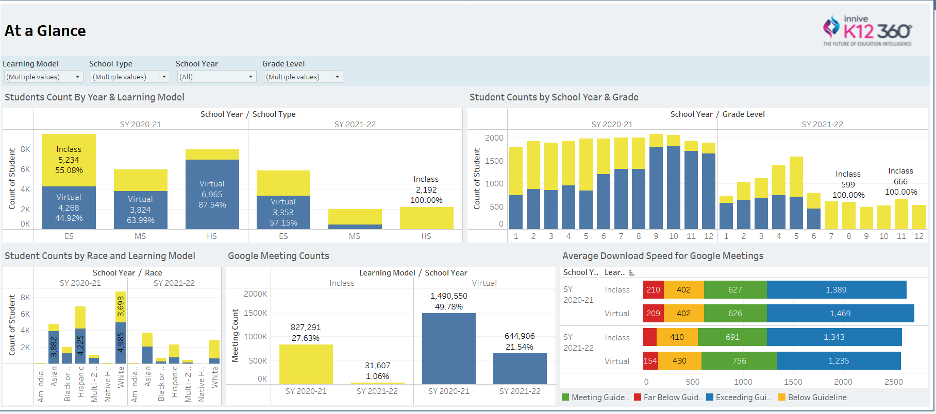This screenshot has height=414, width=936.
Task: Select the 756 Meeting Guideline bar segment
Action: (739, 360)
